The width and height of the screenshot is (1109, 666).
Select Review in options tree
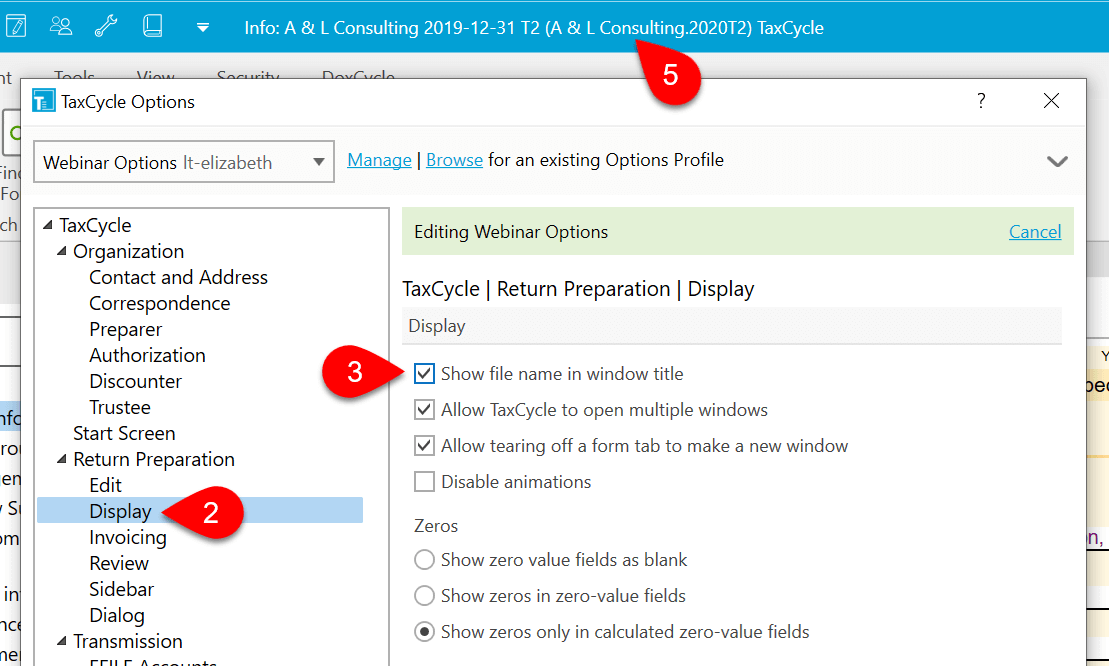pyautogui.click(x=119, y=563)
